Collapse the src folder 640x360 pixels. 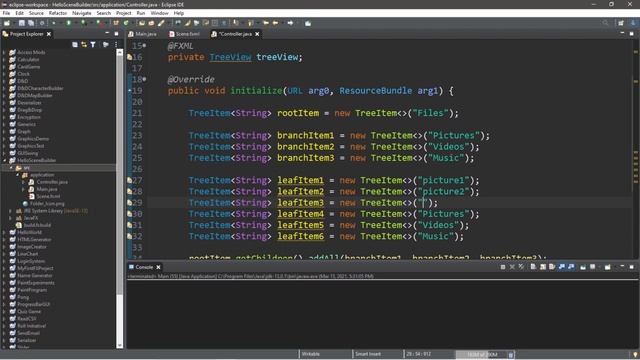[x=11, y=168]
